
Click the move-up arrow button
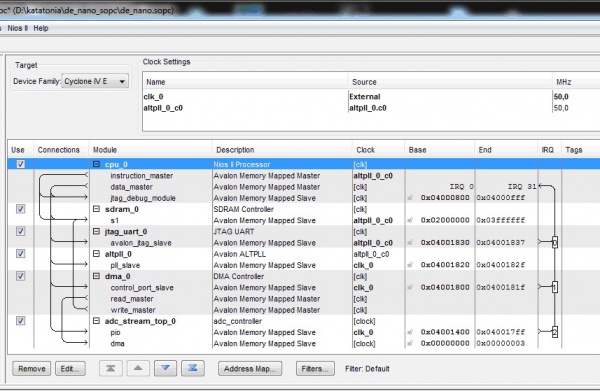point(138,368)
